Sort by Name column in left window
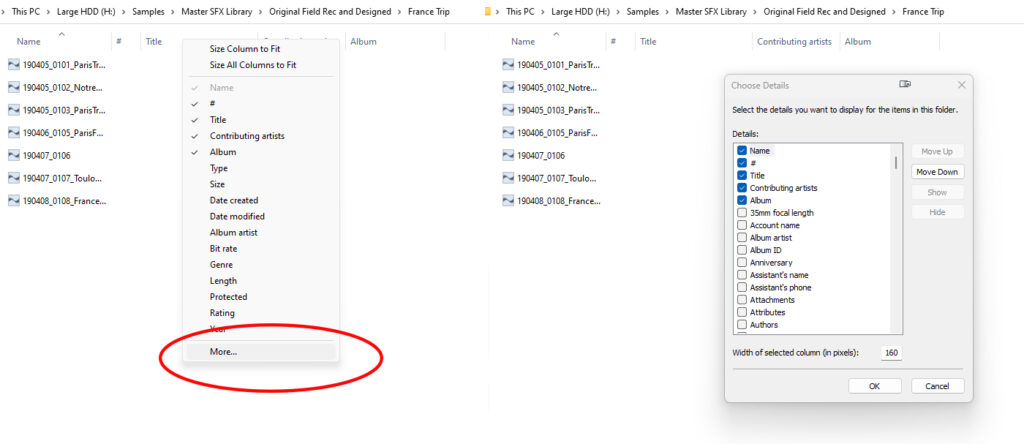 pos(28,41)
